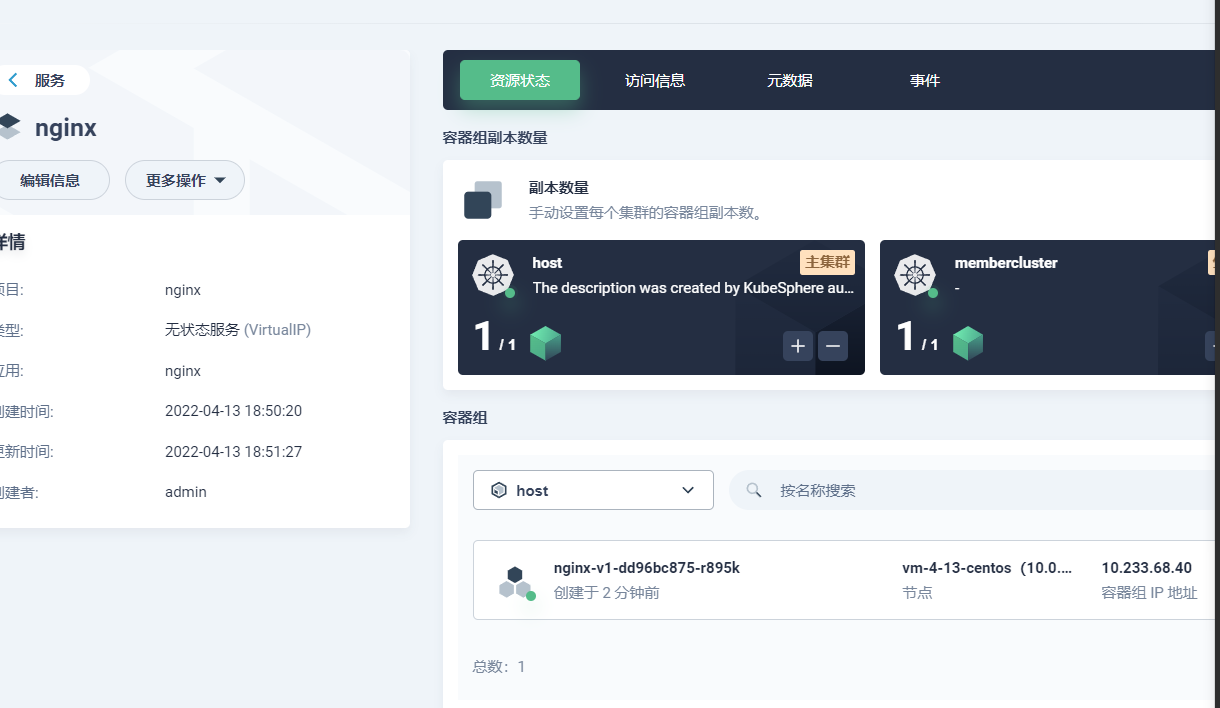The image size is (1220, 708).
Task: Click the 容器组 IP 地址 label
Action: pos(1149,592)
